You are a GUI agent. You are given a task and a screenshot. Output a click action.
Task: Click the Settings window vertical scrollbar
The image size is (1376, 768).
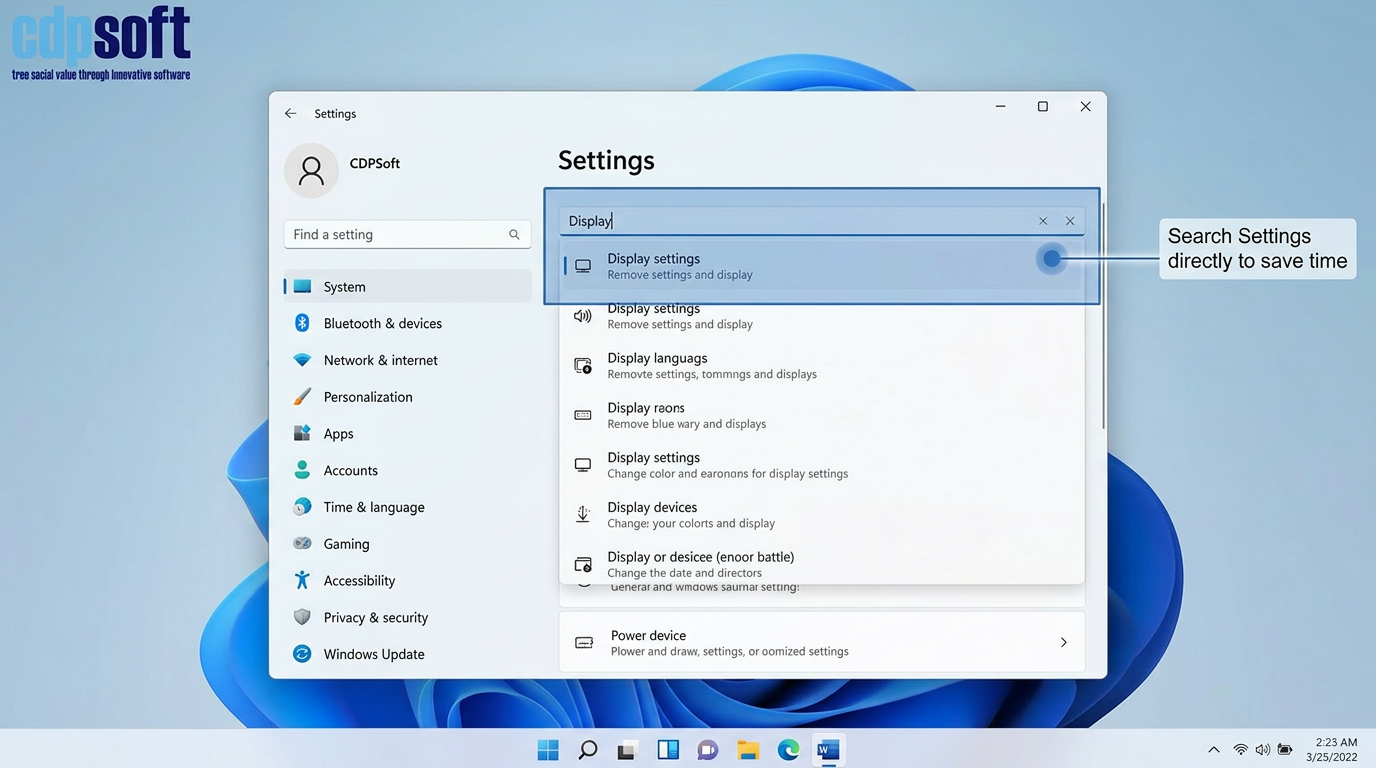tap(1103, 320)
